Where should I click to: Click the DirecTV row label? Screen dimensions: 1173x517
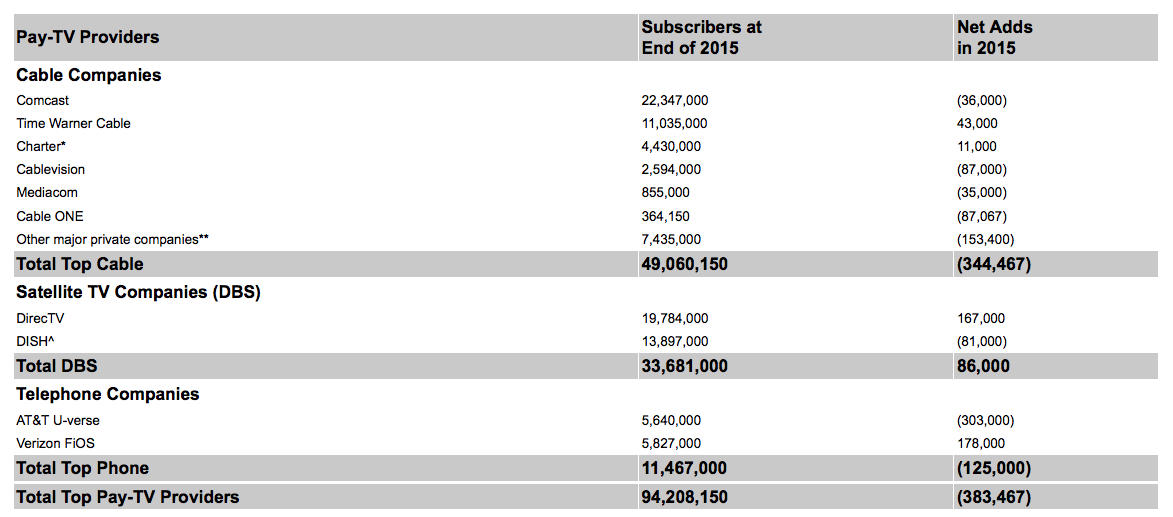(41, 319)
